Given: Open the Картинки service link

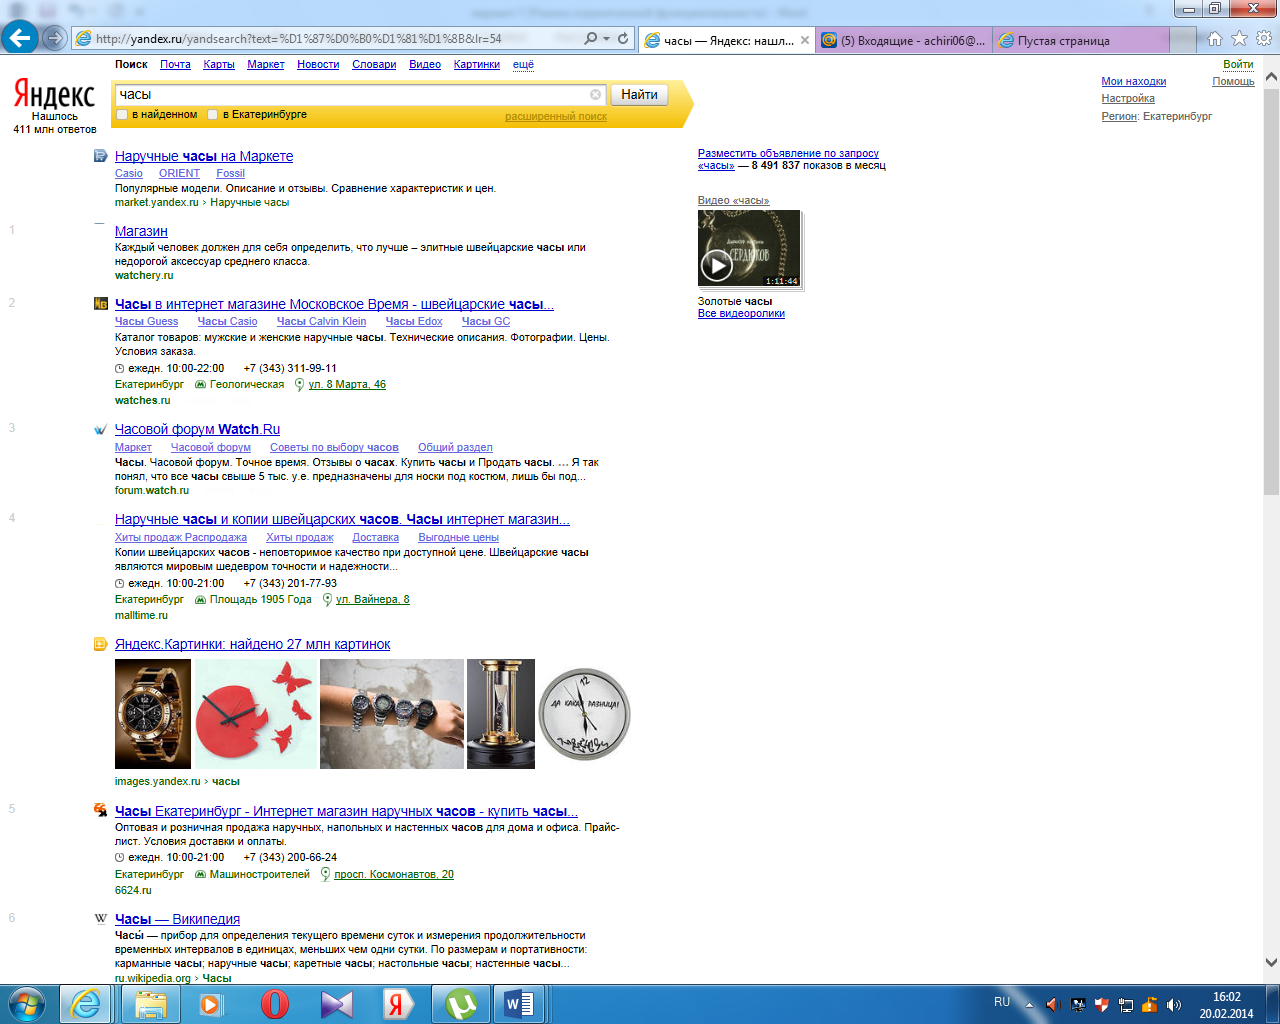Looking at the screenshot, I should click(477, 64).
